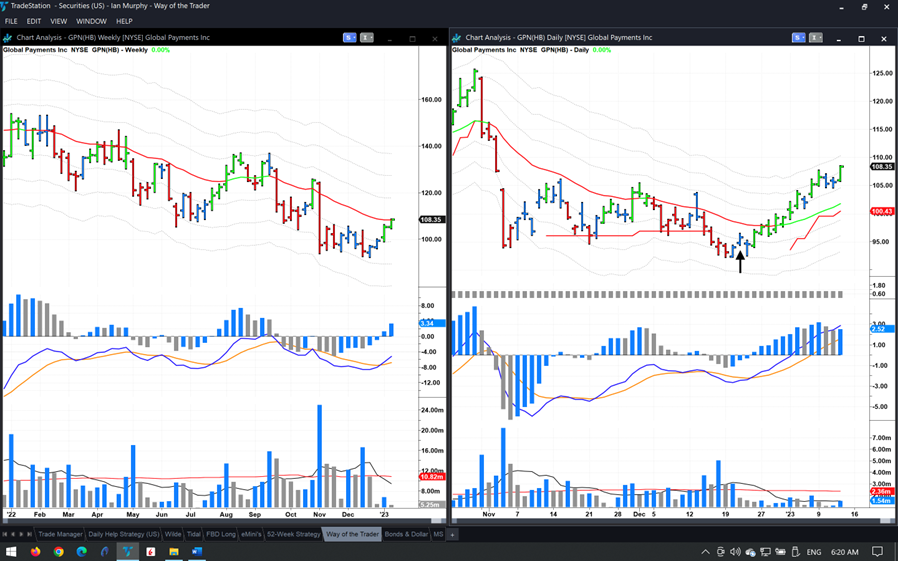Open the EDIT menu
This screenshot has width=898, height=561.
pyautogui.click(x=34, y=21)
